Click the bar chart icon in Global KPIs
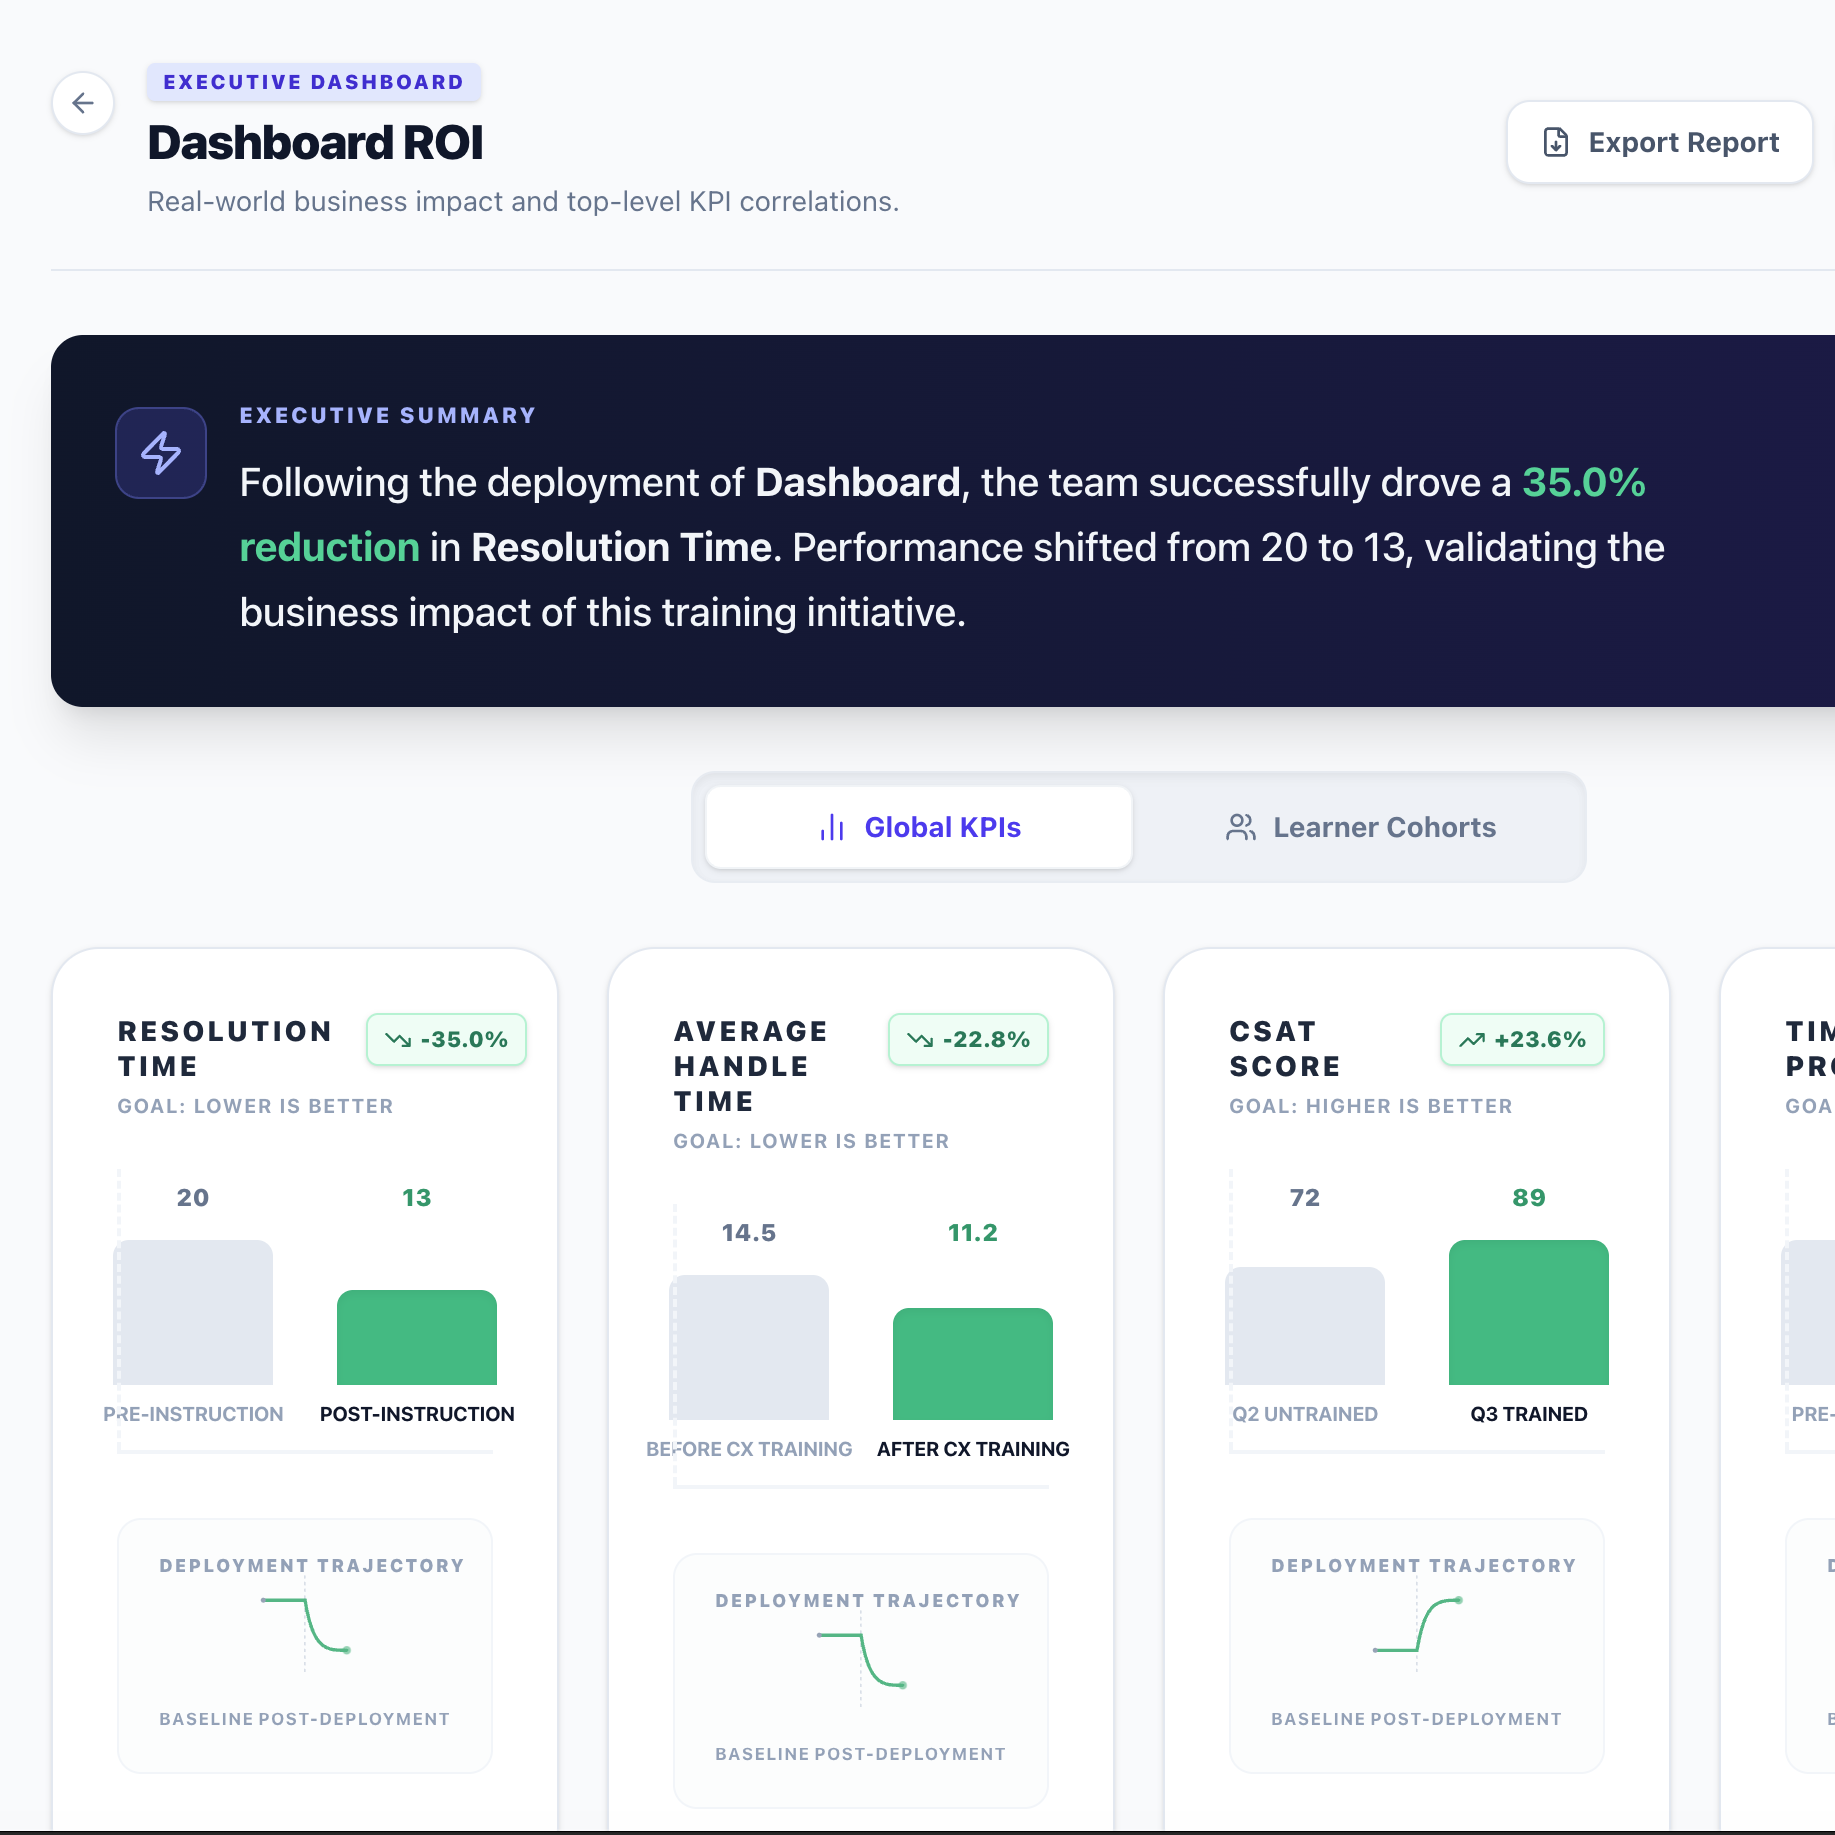This screenshot has height=1835, width=1835. 832,827
